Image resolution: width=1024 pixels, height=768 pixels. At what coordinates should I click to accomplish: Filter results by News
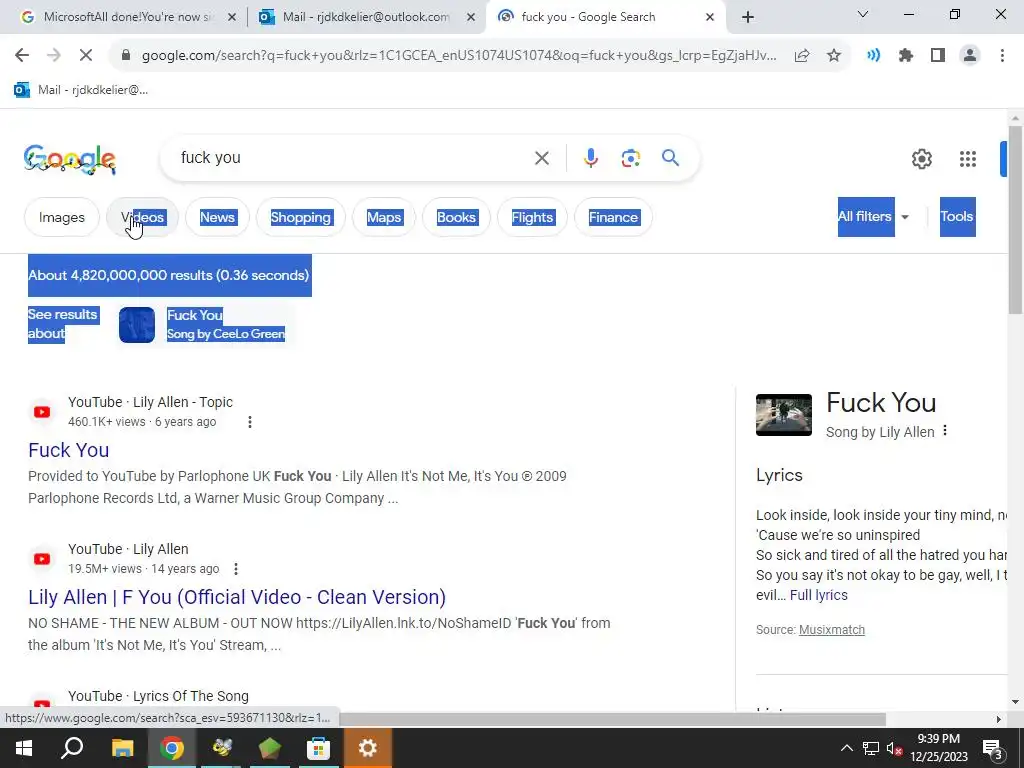pyautogui.click(x=217, y=217)
